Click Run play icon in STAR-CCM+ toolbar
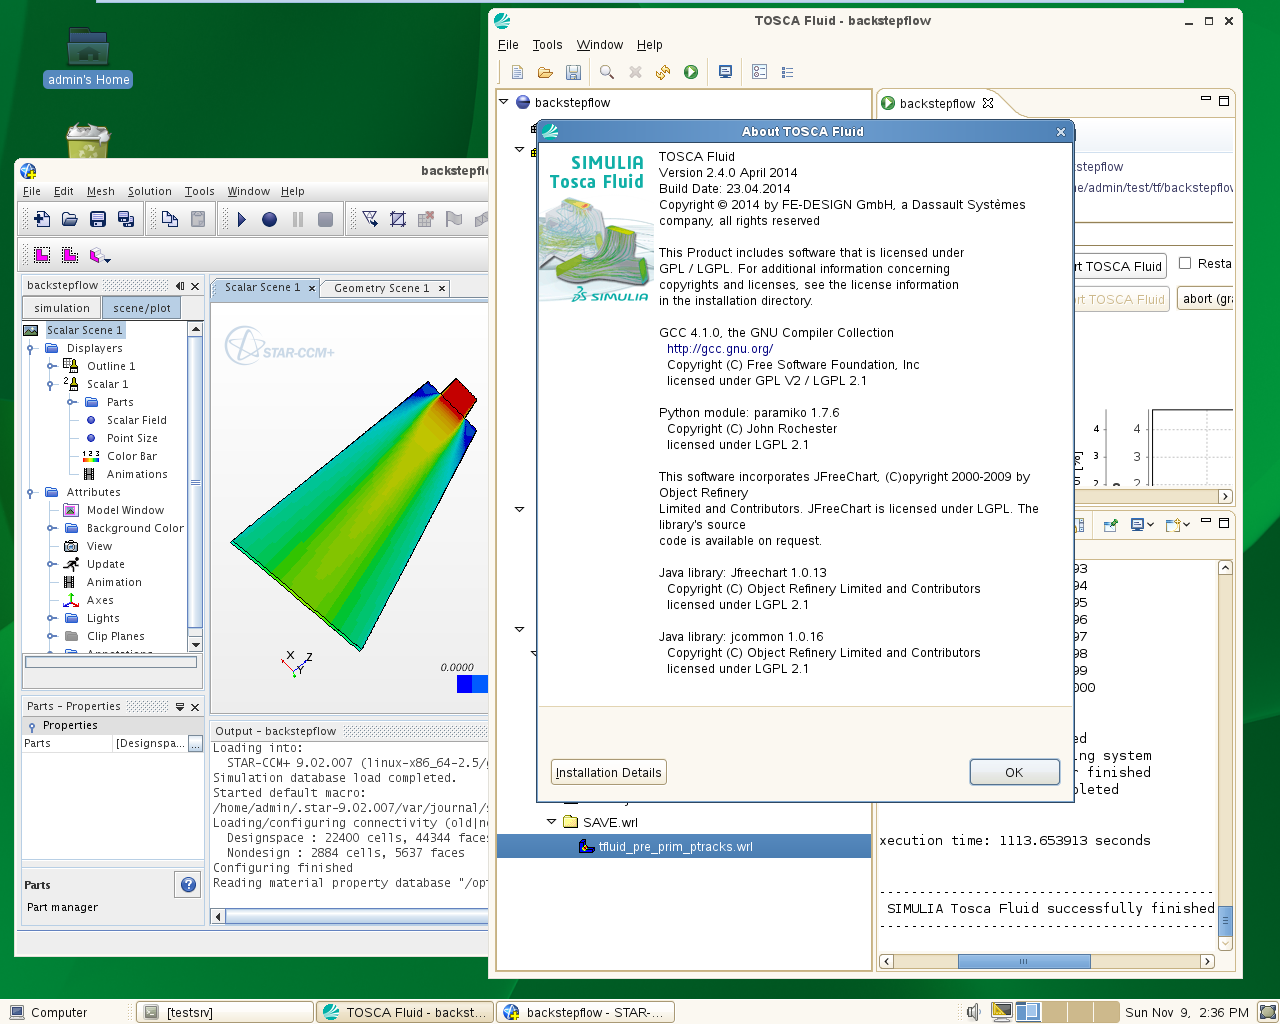Viewport: 1280px width, 1024px height. (x=241, y=219)
